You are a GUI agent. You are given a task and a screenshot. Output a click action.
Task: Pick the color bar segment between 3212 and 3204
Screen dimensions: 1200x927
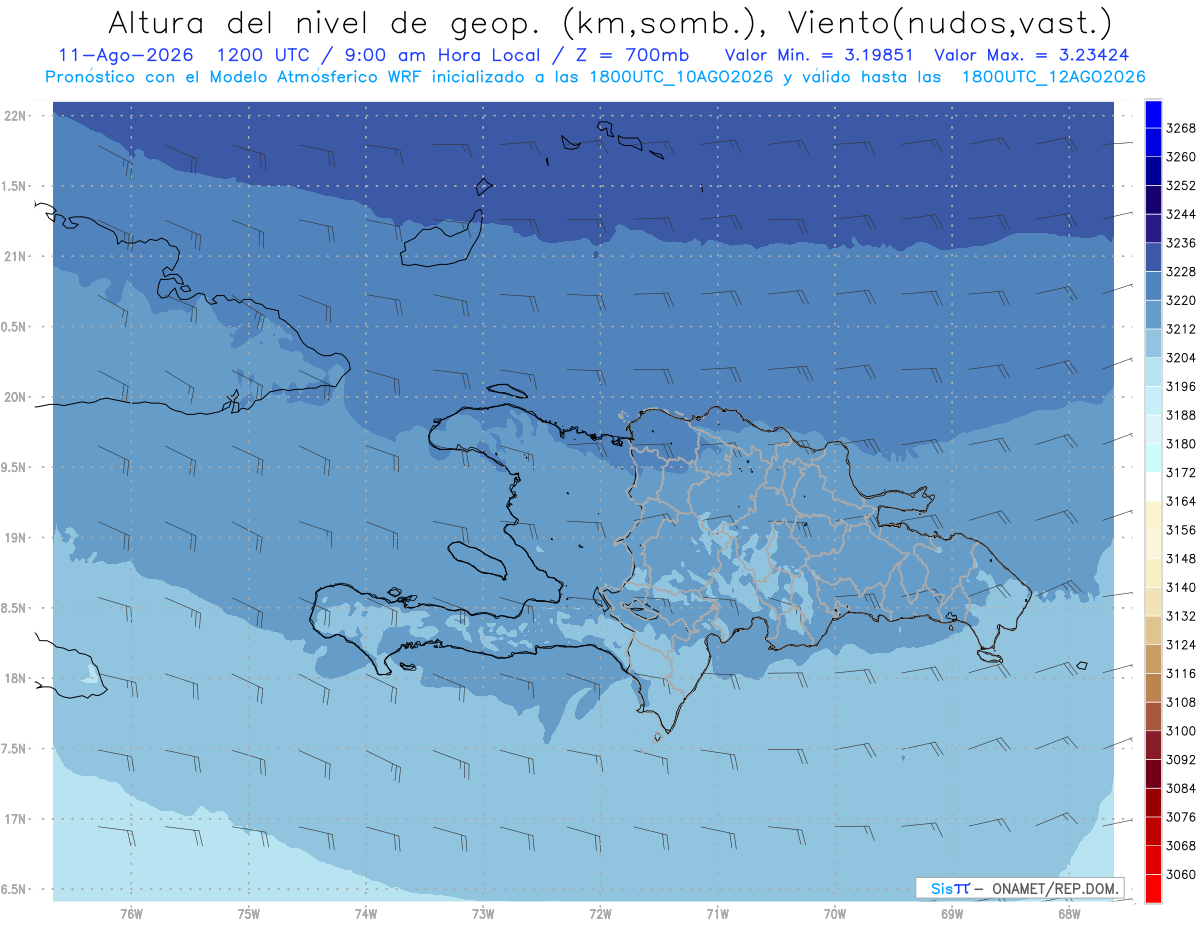pos(1153,343)
